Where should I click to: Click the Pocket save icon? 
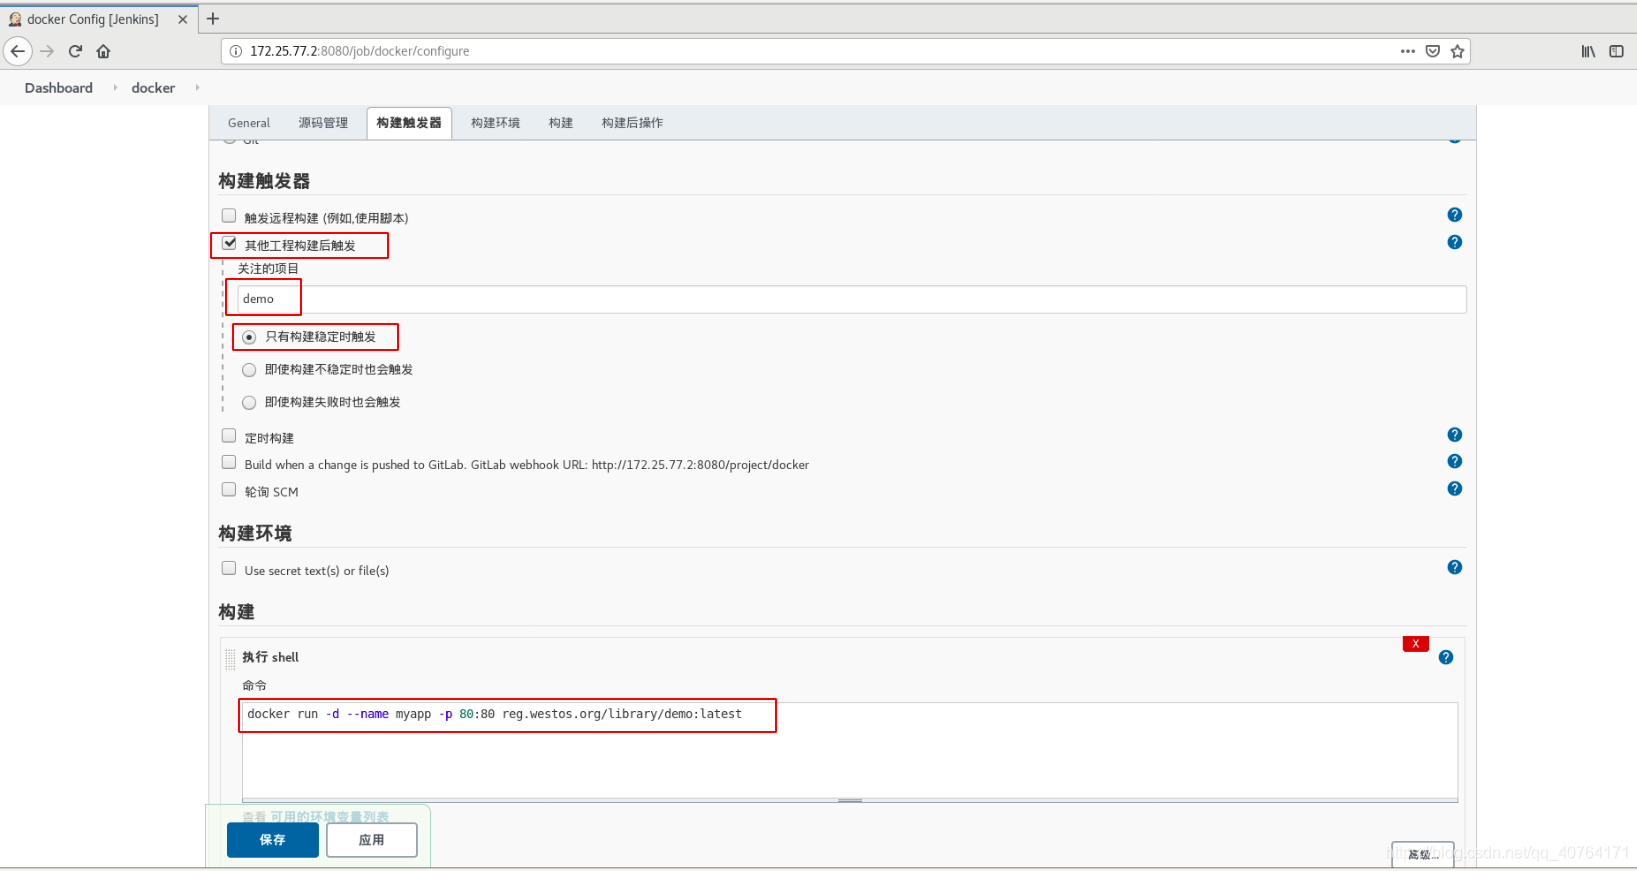click(1433, 51)
